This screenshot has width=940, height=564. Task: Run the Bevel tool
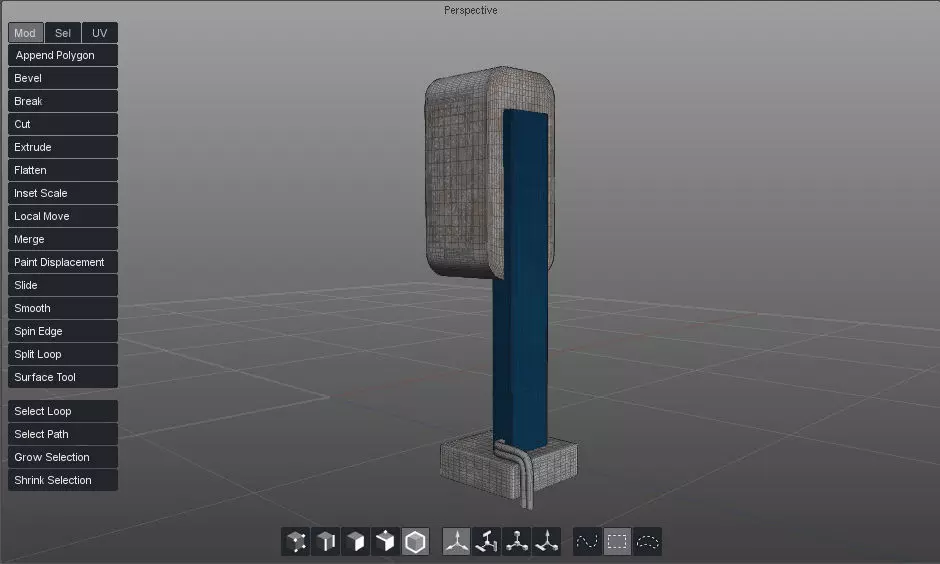(63, 78)
